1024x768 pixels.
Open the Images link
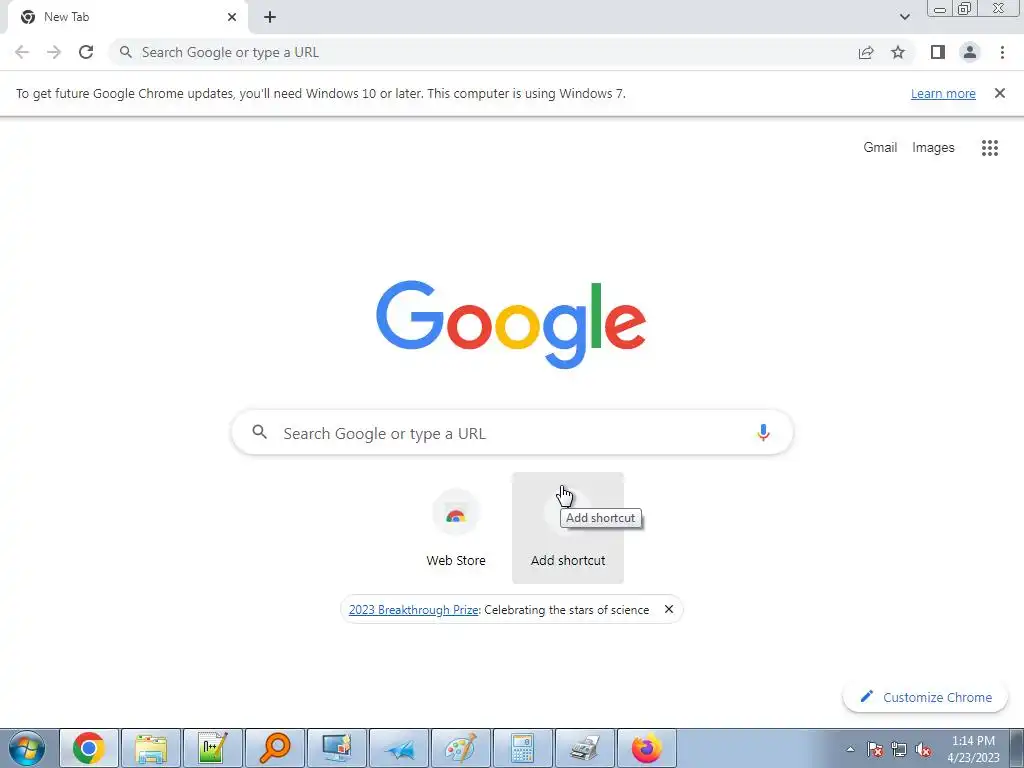click(x=933, y=148)
